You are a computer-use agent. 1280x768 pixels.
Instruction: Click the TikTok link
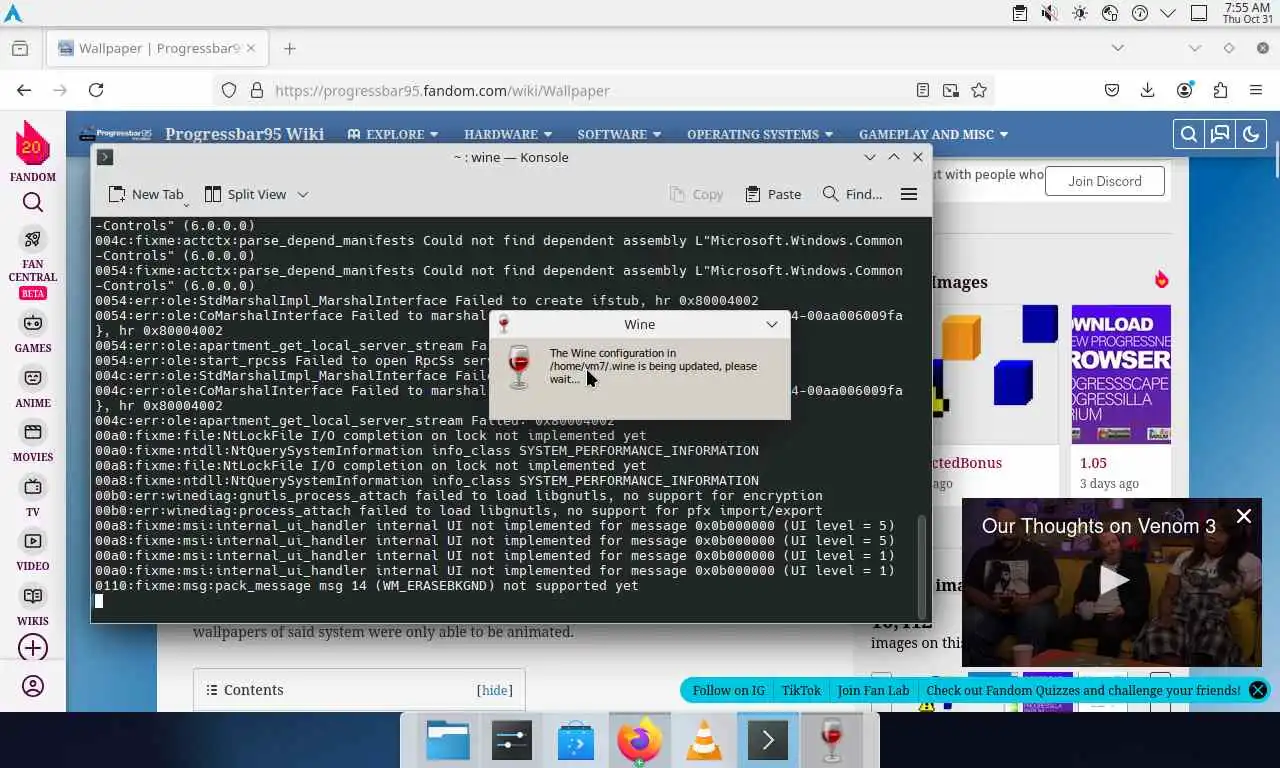pyautogui.click(x=801, y=690)
